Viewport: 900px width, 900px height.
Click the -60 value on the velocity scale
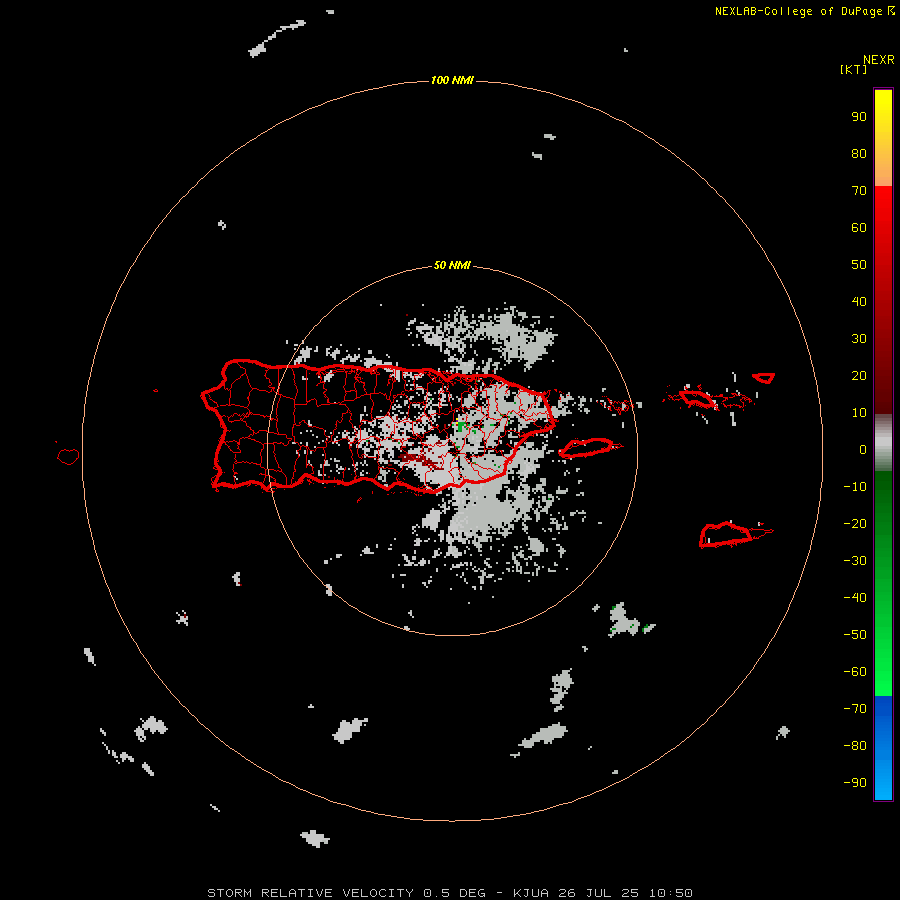(855, 672)
